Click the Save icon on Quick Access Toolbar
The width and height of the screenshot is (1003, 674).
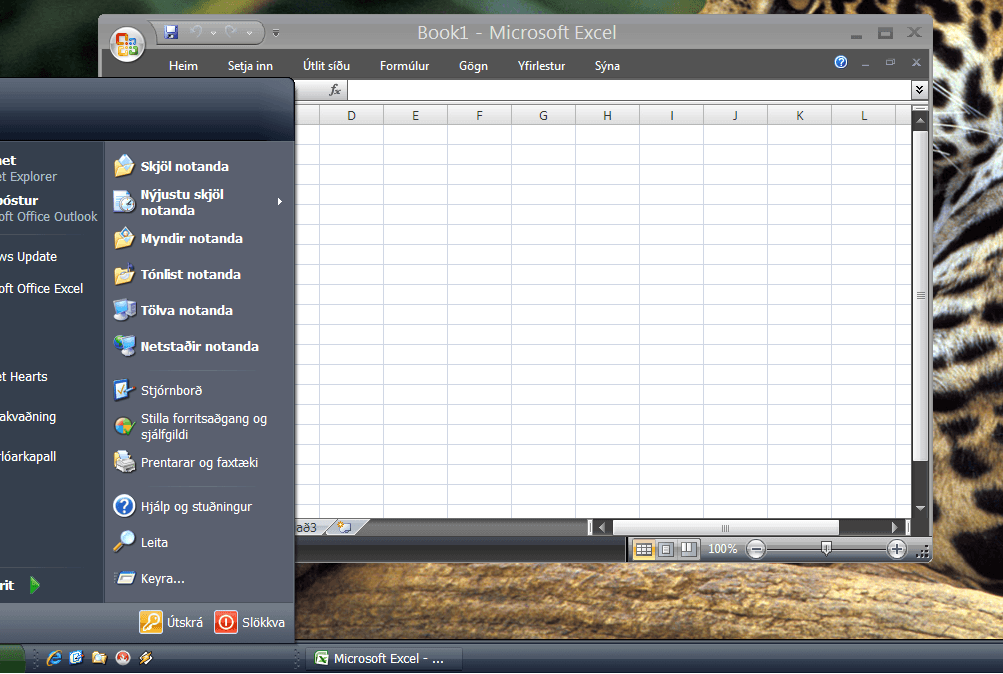[x=171, y=32]
